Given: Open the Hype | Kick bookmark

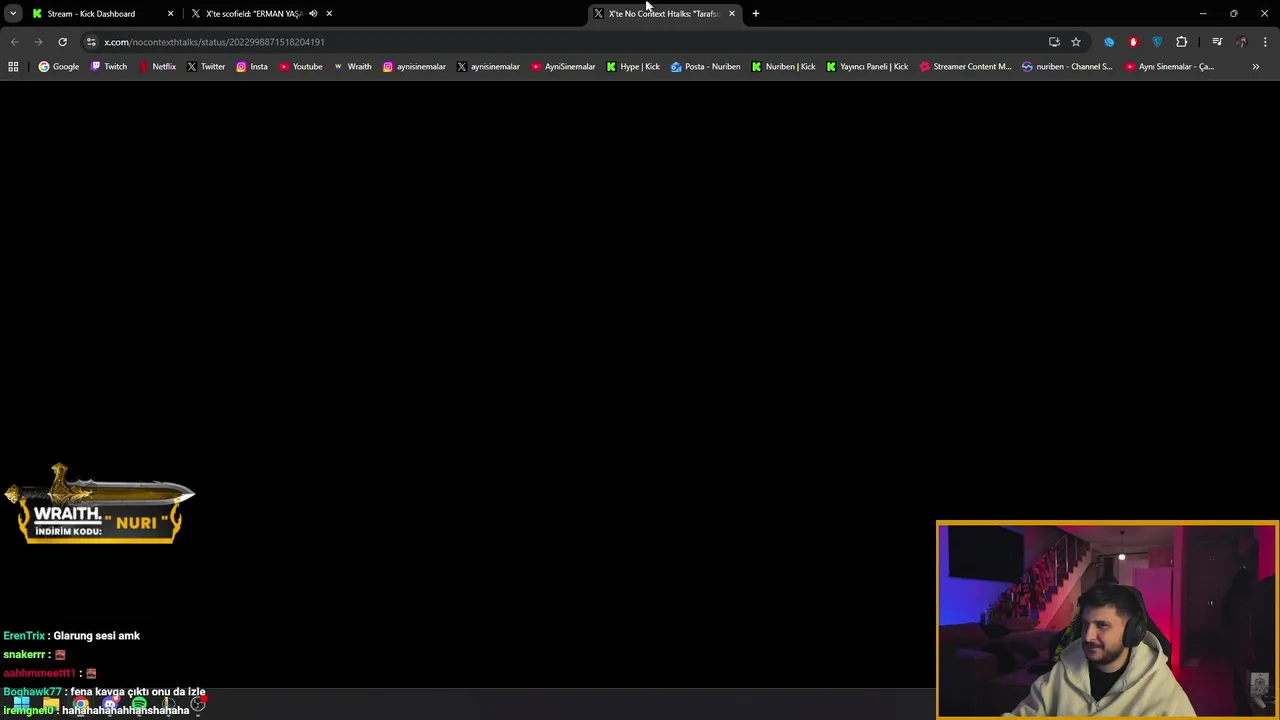Looking at the screenshot, I should 633,67.
